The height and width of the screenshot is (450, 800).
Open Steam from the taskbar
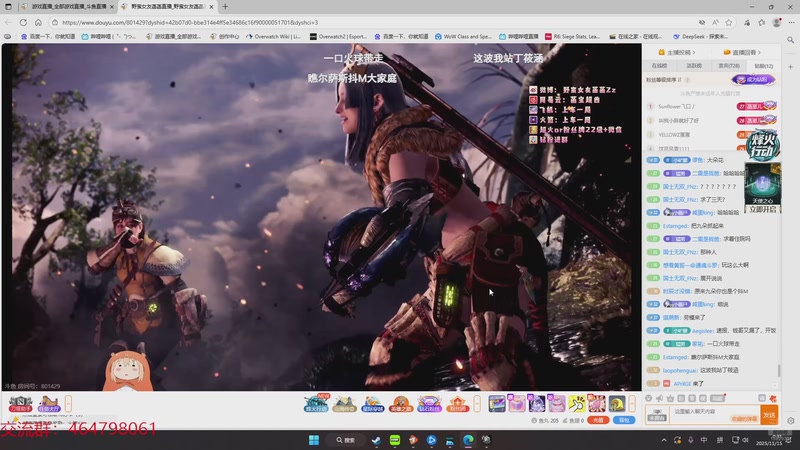click(x=376, y=440)
